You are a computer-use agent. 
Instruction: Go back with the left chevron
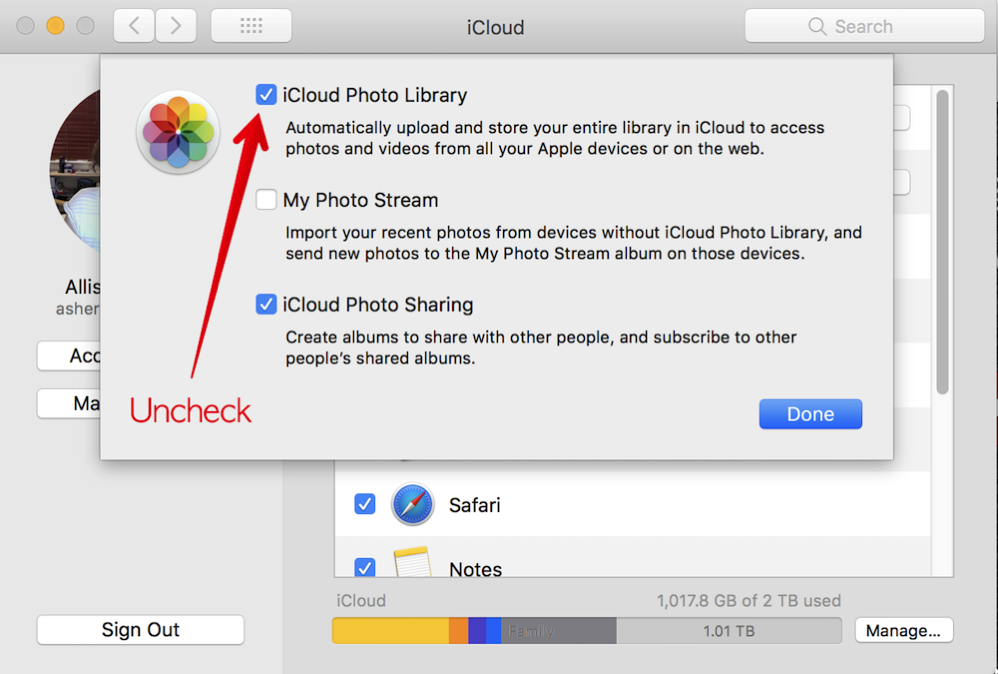click(x=134, y=26)
